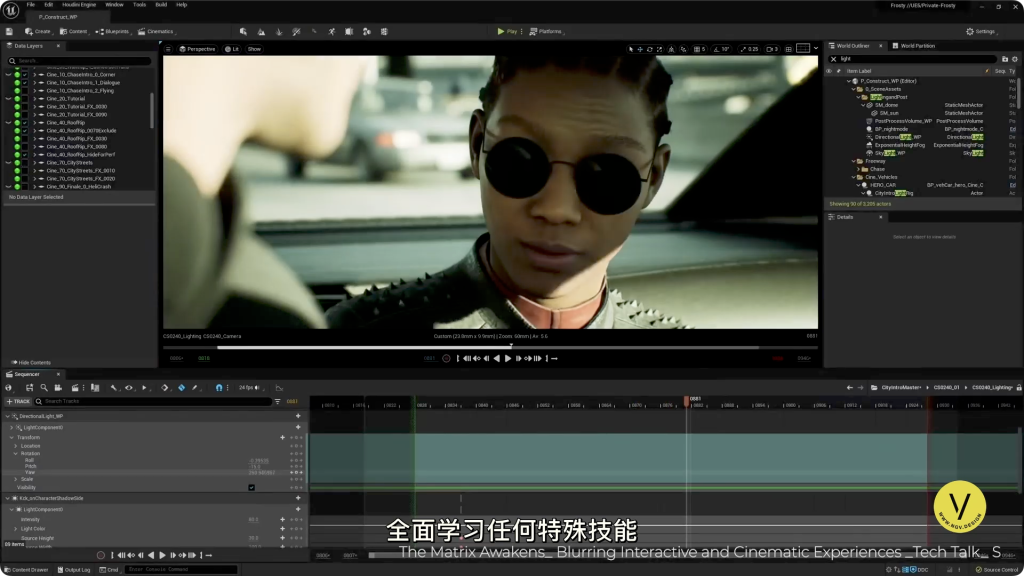Collapse the DirectionalLight_WP track
Image resolution: width=1024 pixels, height=576 pixels.
click(8, 416)
